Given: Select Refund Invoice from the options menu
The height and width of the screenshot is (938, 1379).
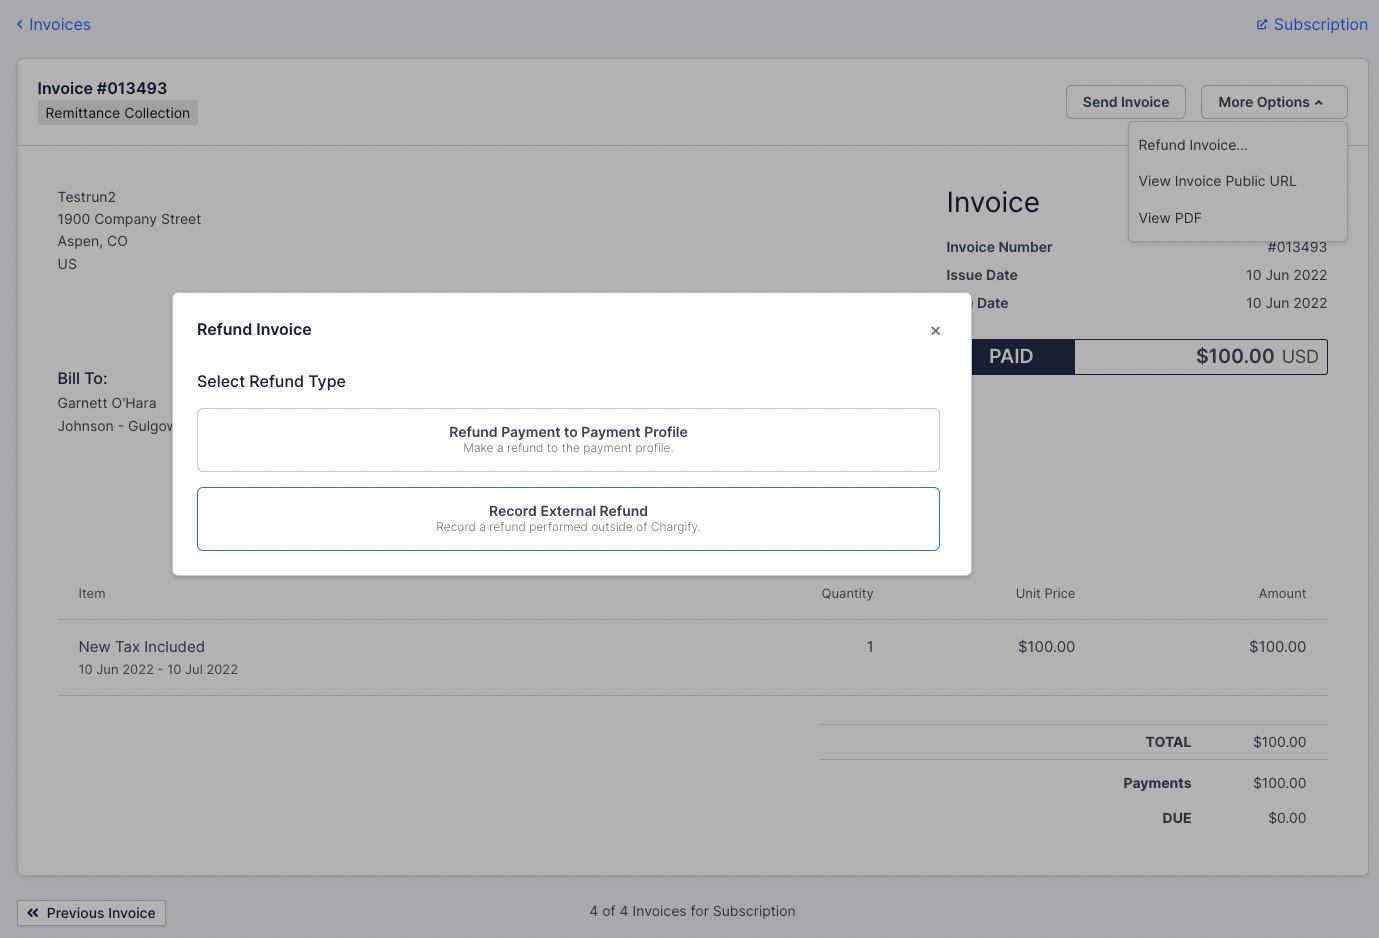Looking at the screenshot, I should (1192, 145).
